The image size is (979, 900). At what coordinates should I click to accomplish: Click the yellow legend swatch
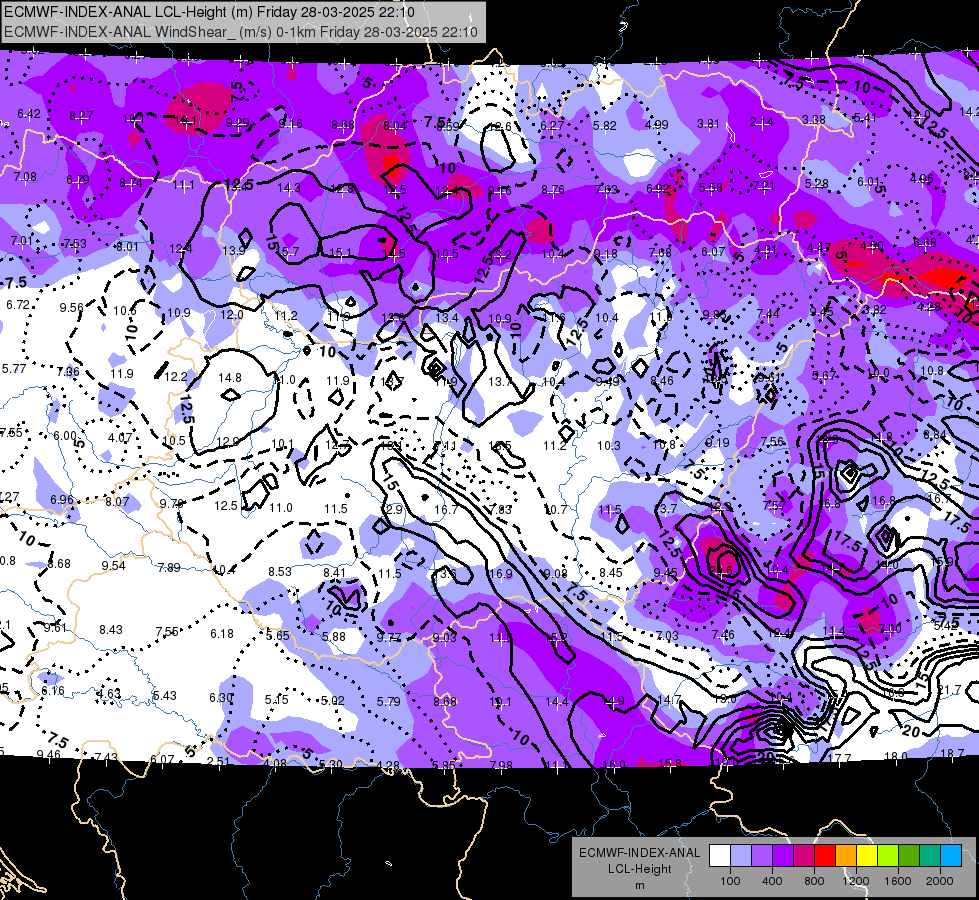click(867, 855)
